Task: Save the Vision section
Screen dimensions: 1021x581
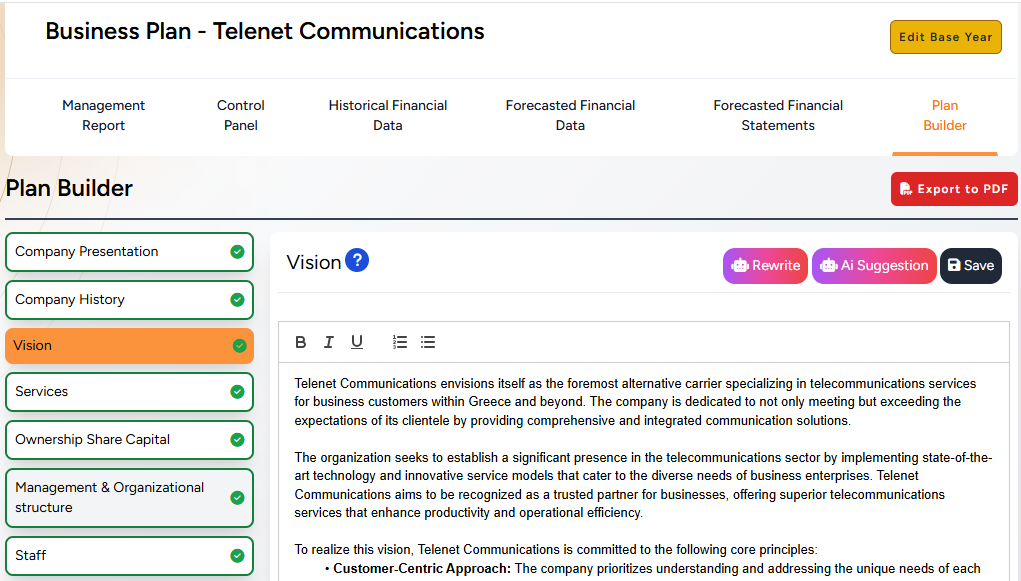Action: click(971, 266)
